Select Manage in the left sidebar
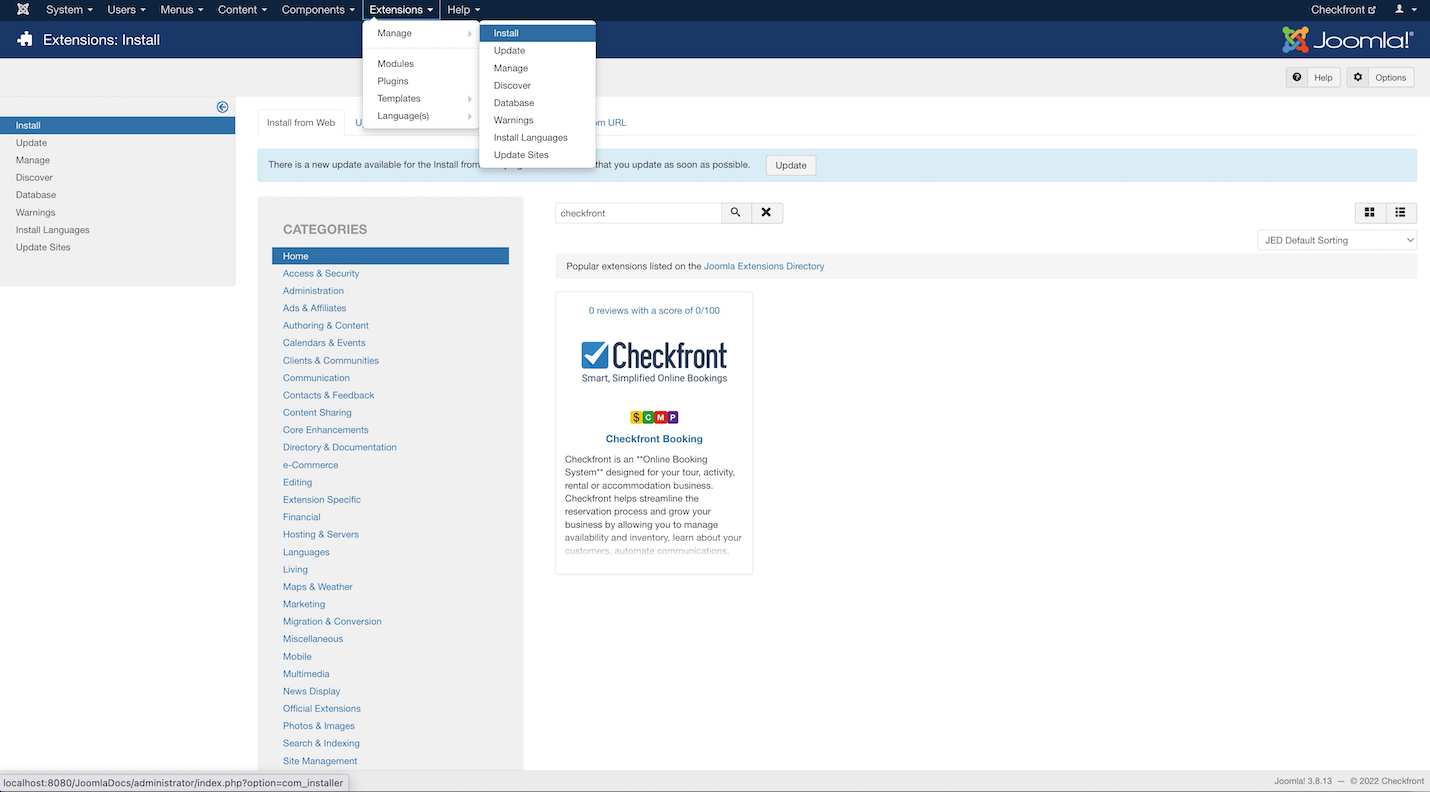 pyautogui.click(x=117, y=160)
